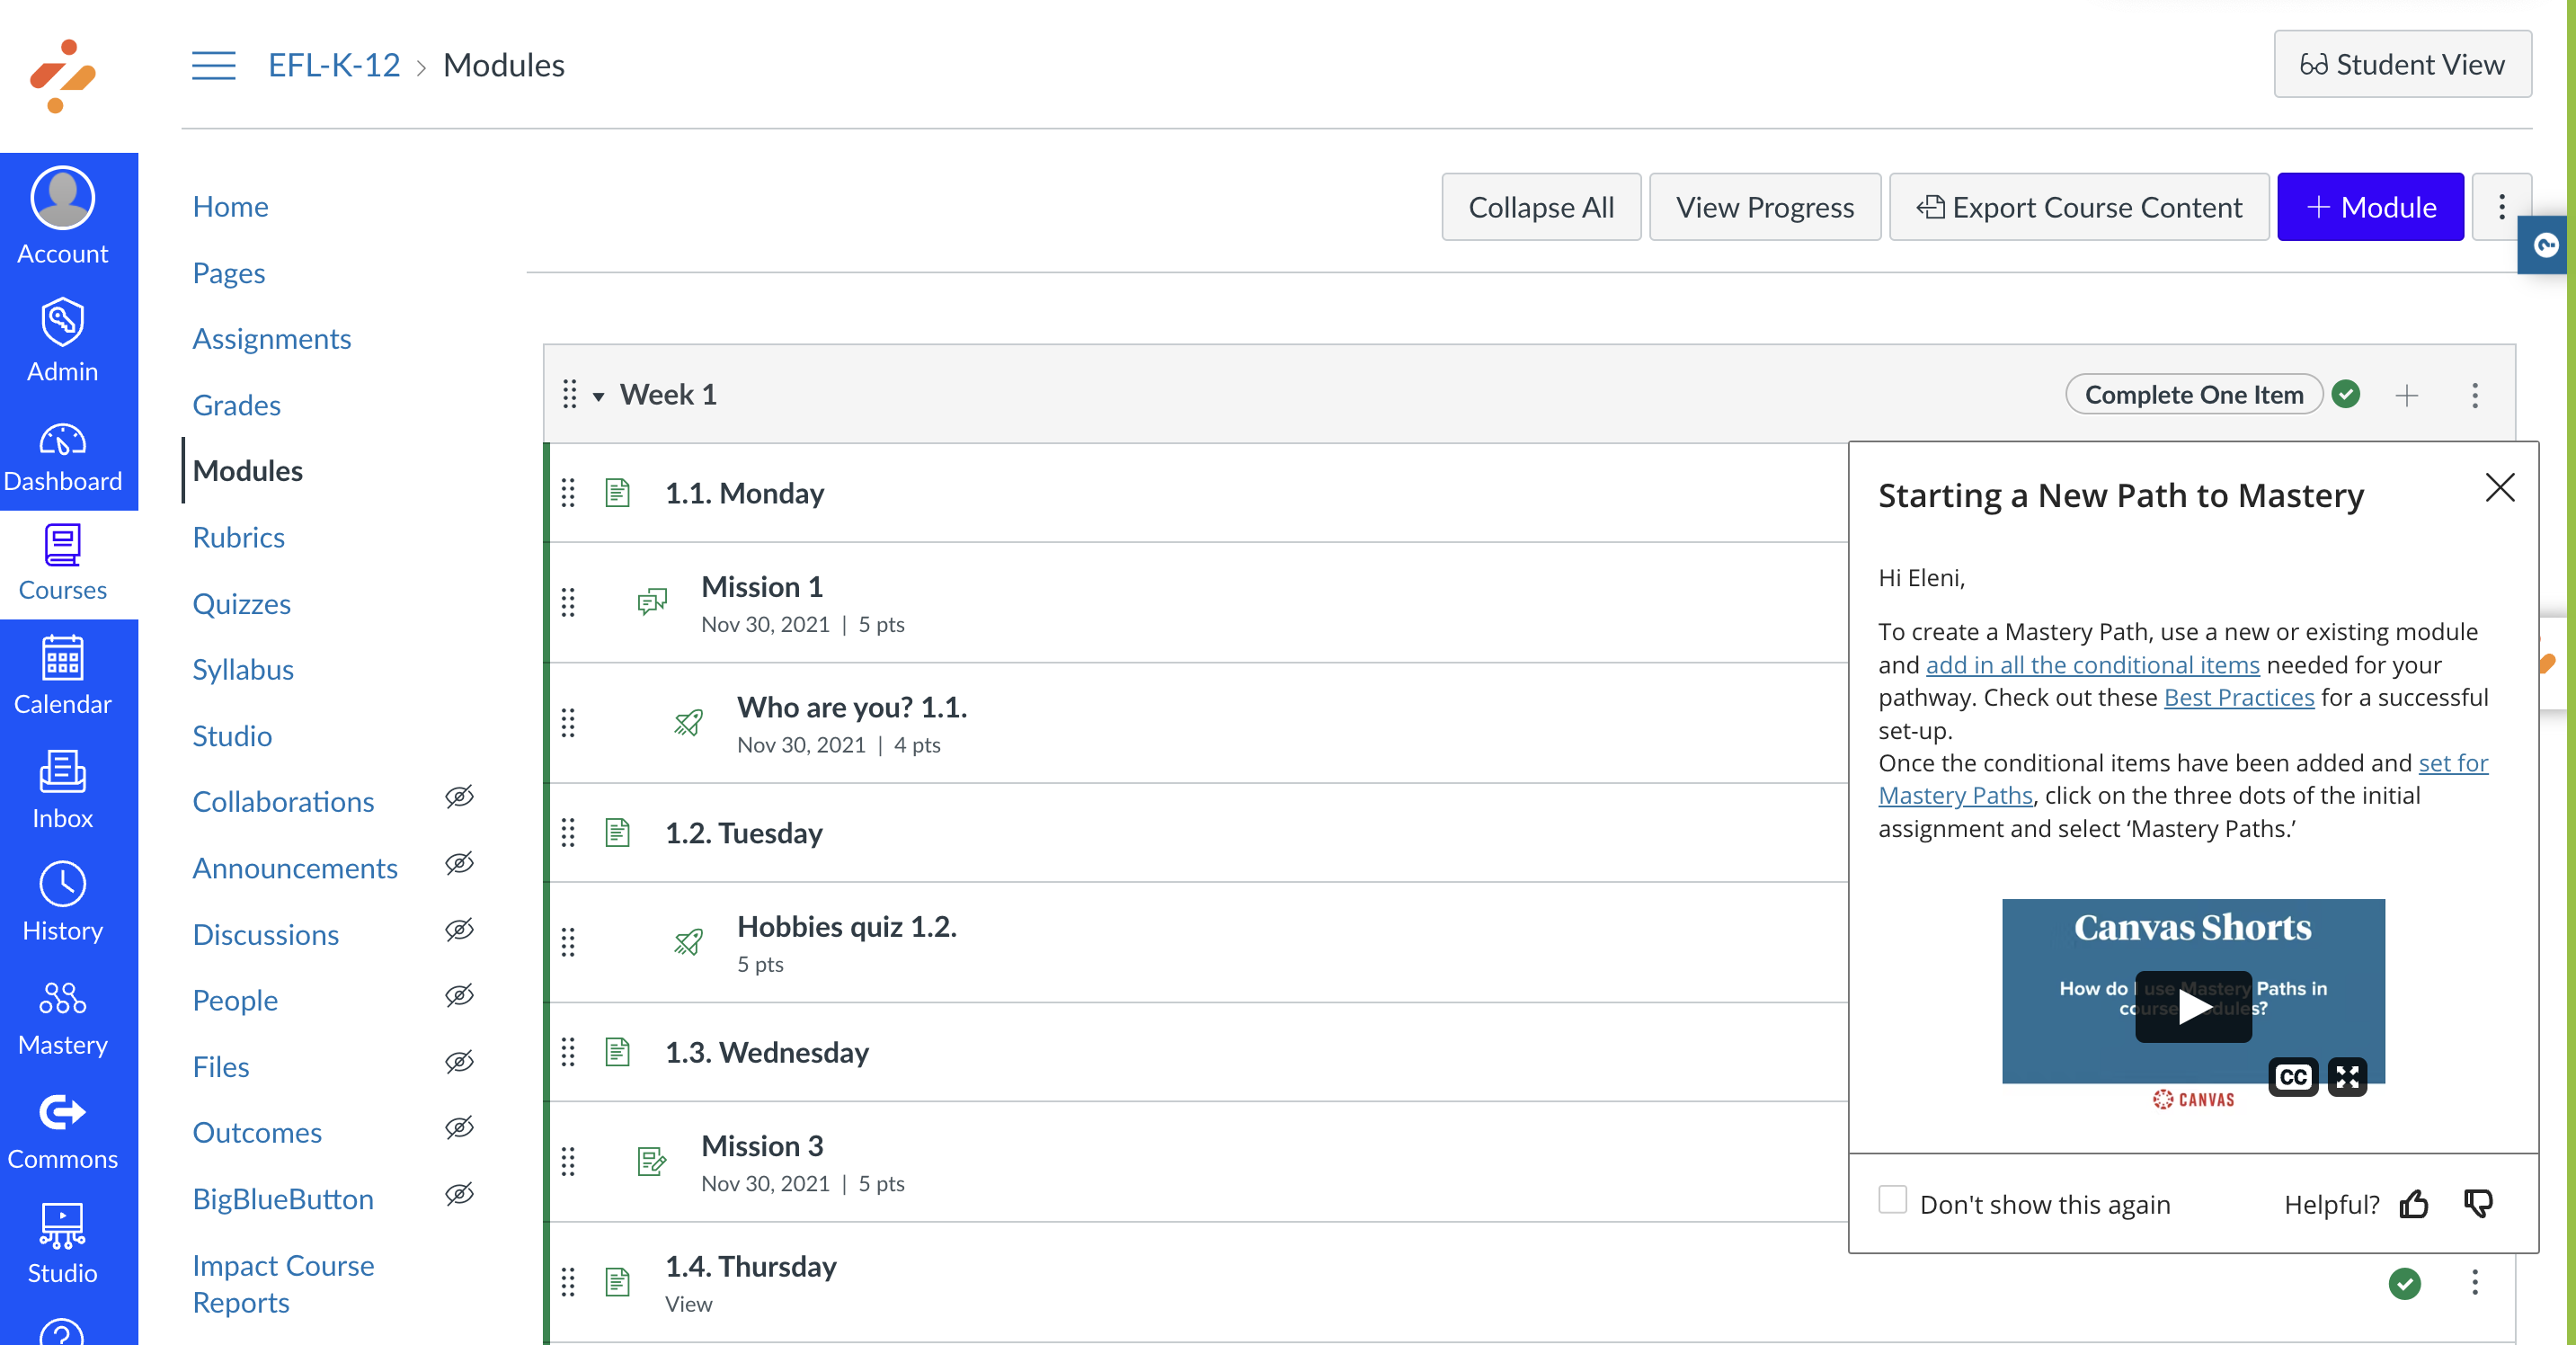The height and width of the screenshot is (1345, 2576).
Task: Close the Starting a New Path to Mastery popup
Action: (x=2499, y=488)
